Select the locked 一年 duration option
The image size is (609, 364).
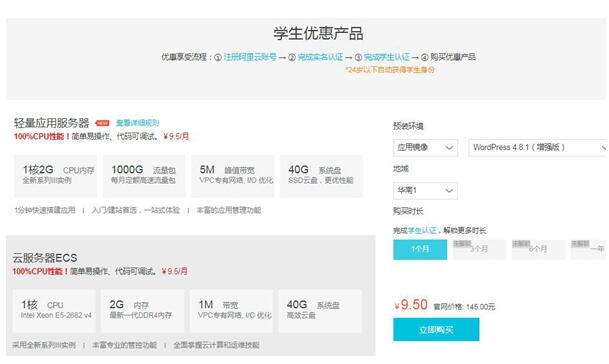tap(588, 249)
